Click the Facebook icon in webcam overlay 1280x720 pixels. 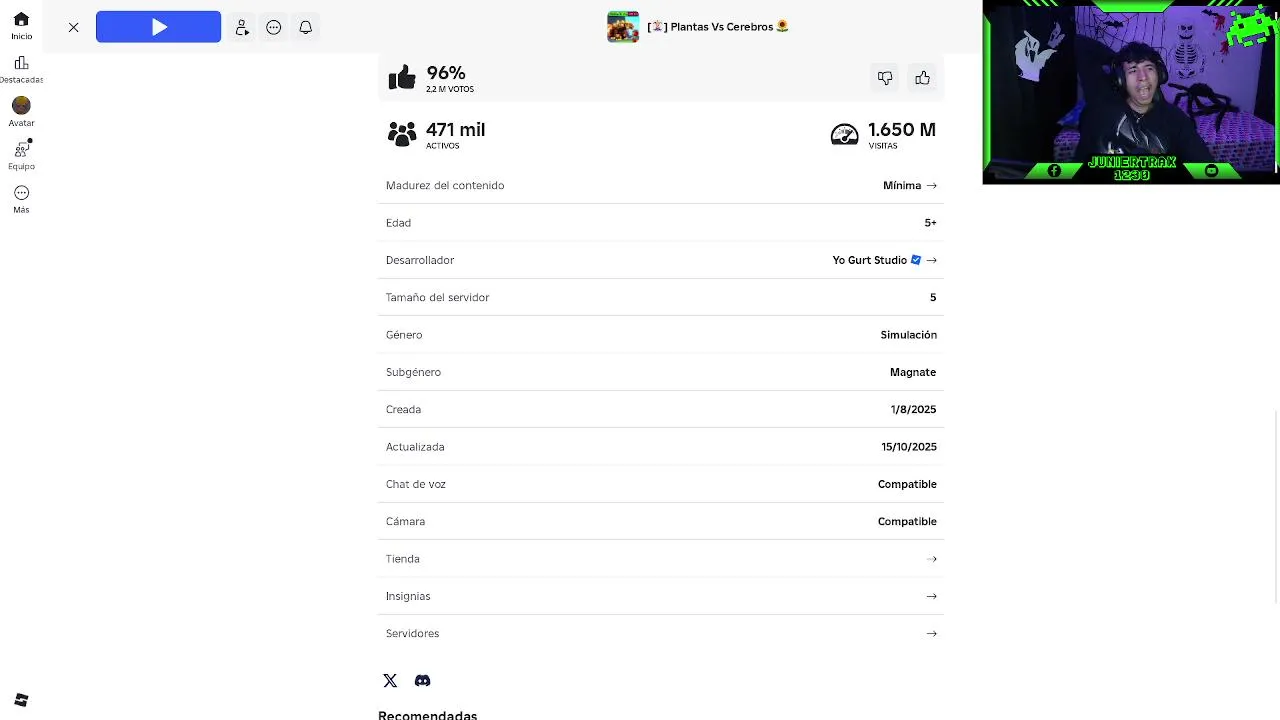tap(1054, 171)
